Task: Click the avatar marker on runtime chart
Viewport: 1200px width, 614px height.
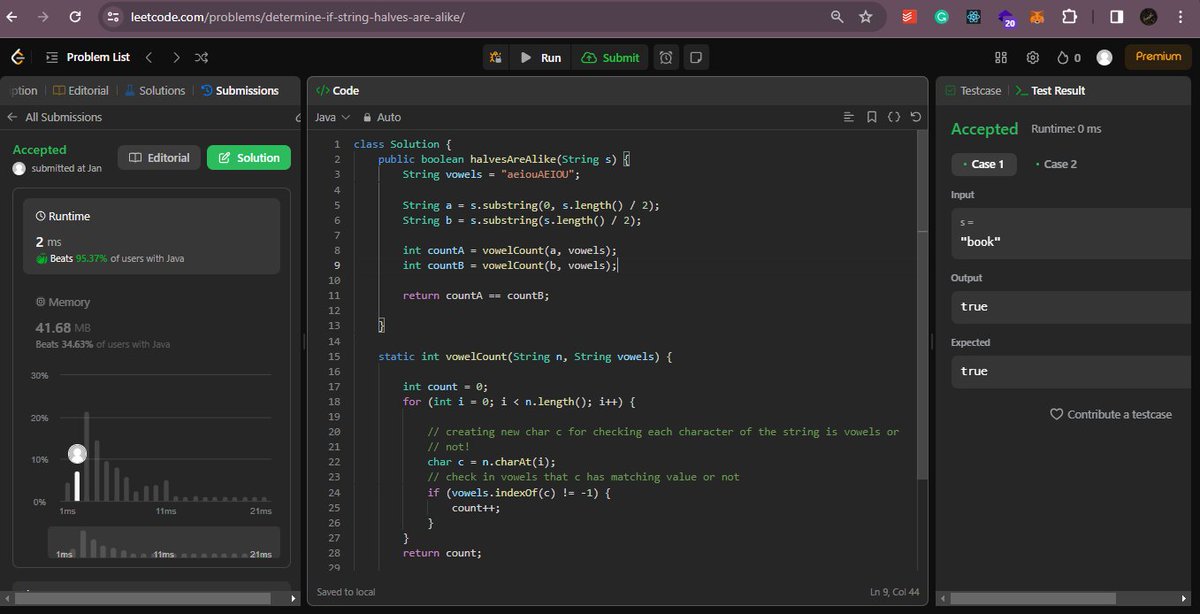Action: coord(77,454)
